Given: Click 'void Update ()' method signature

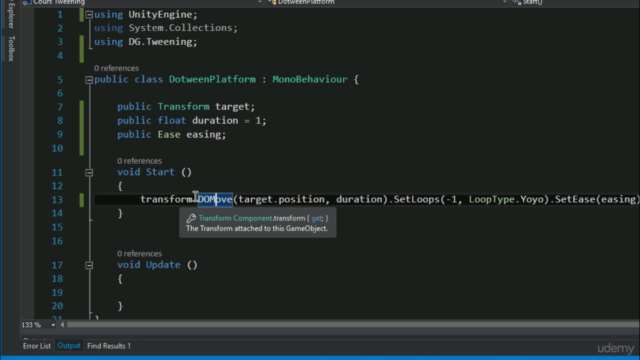Looking at the screenshot, I should pos(158,265).
